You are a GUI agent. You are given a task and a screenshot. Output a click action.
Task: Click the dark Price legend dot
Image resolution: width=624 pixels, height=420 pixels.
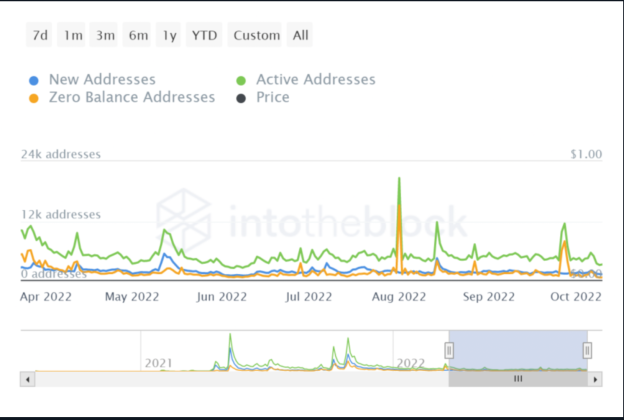click(241, 98)
